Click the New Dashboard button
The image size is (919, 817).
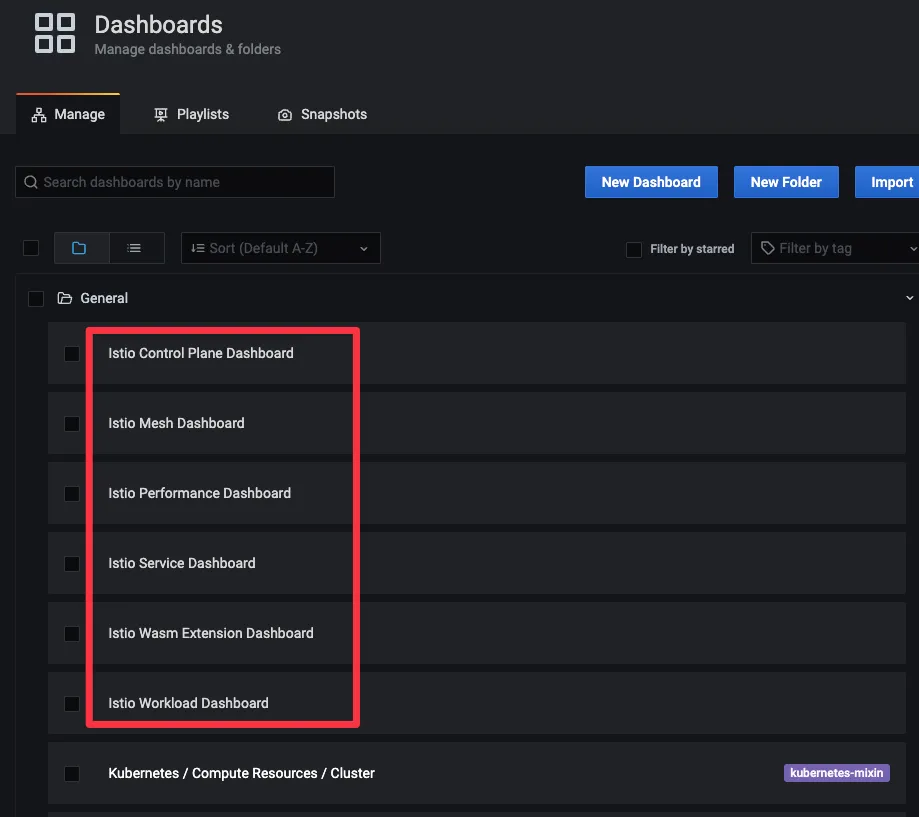point(651,182)
